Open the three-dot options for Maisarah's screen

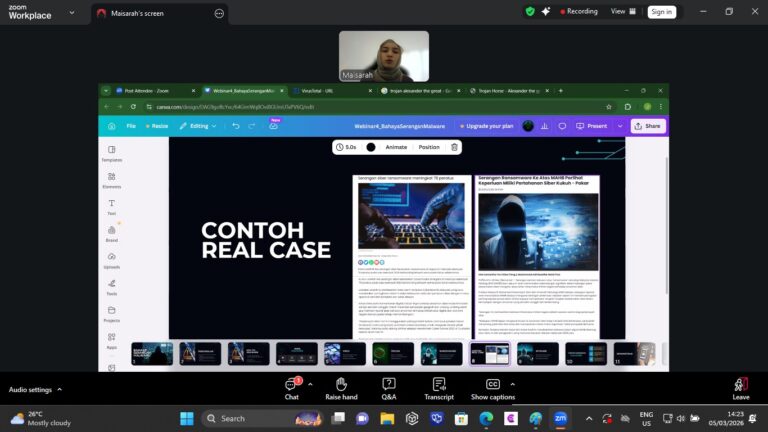219,13
